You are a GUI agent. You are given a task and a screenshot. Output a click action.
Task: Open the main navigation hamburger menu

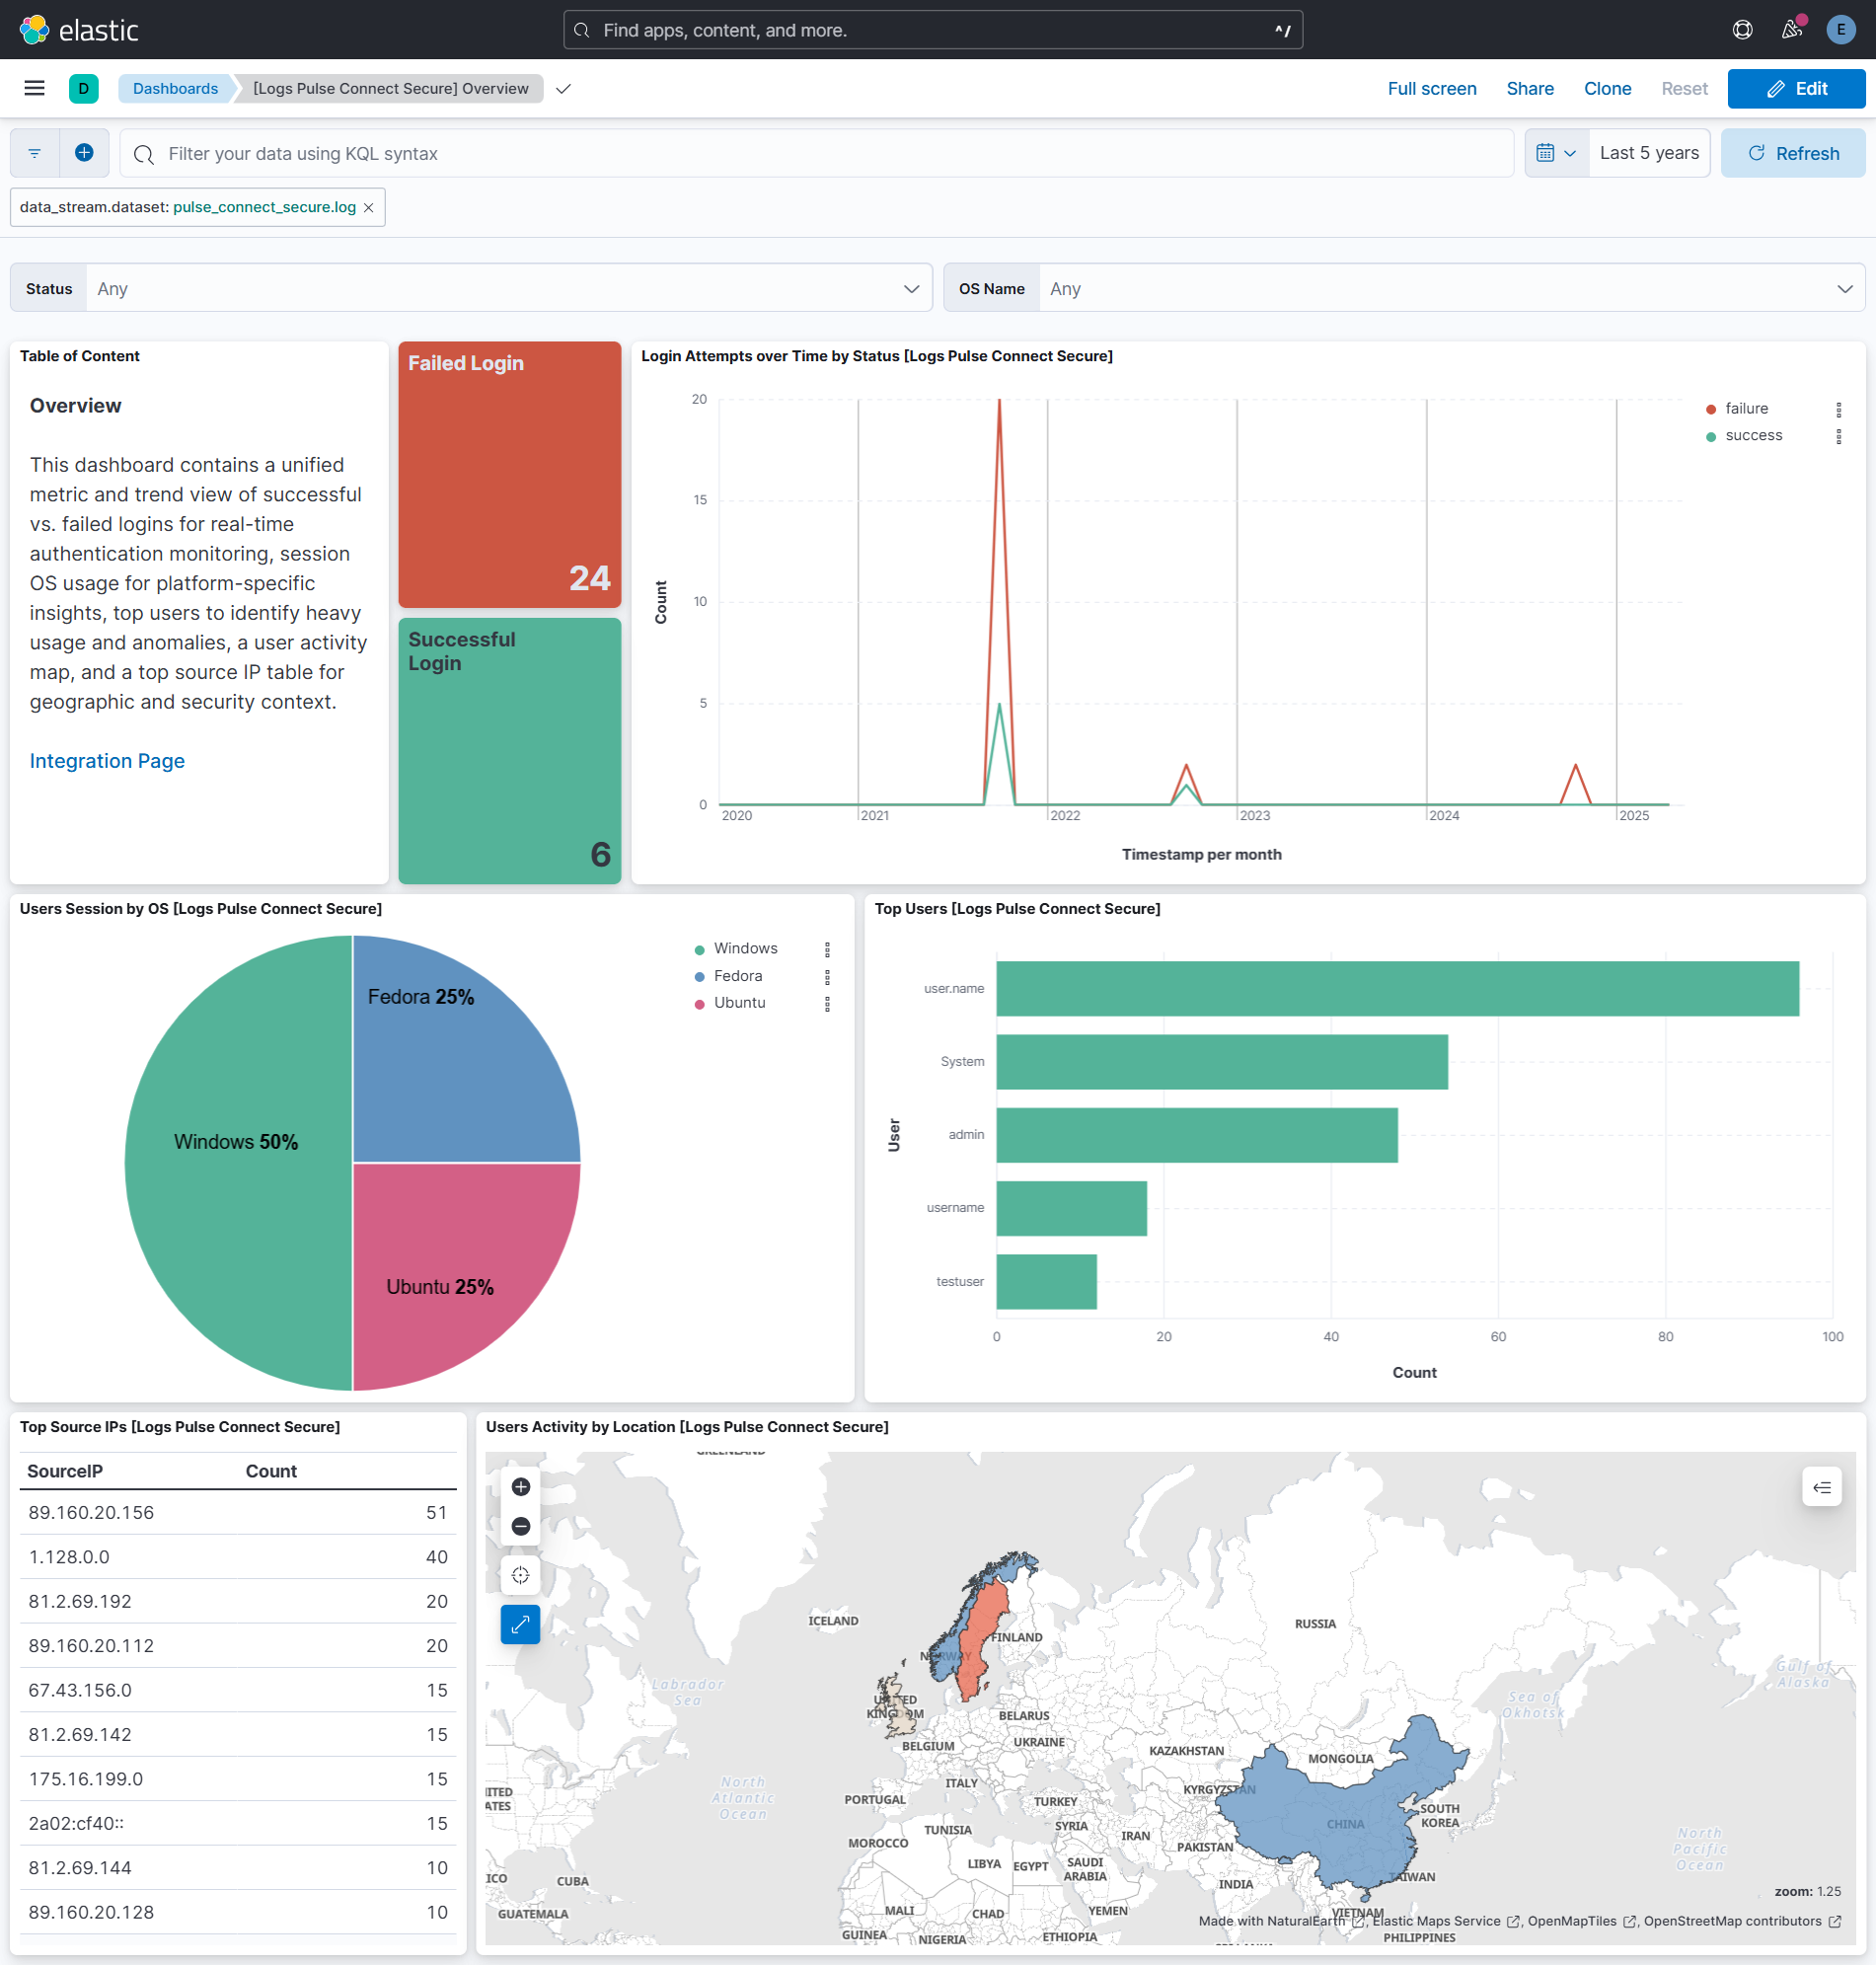coord(34,88)
